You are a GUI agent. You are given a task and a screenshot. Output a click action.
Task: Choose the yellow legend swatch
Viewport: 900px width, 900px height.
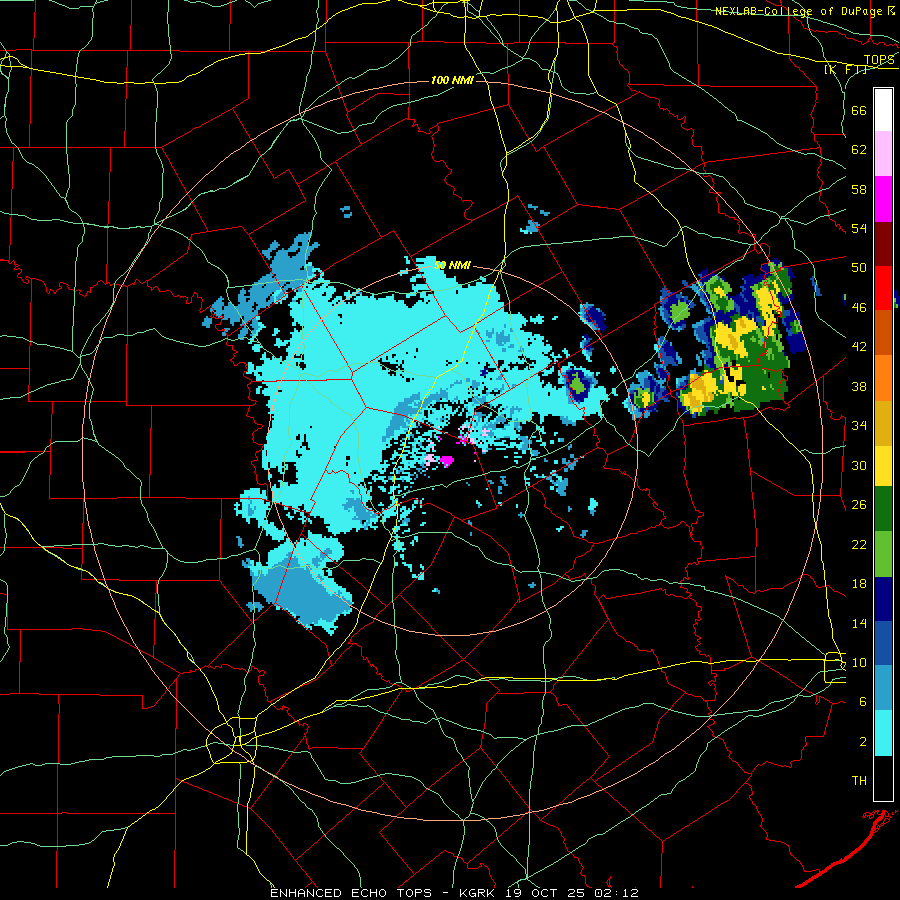click(883, 465)
